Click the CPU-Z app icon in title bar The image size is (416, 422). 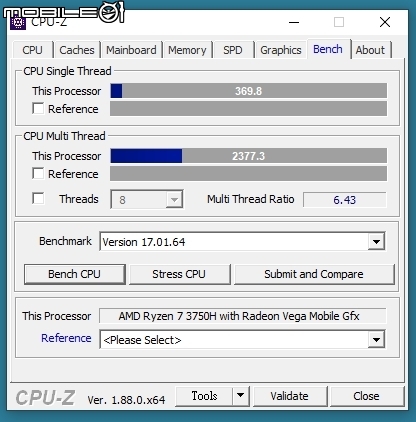point(18,23)
